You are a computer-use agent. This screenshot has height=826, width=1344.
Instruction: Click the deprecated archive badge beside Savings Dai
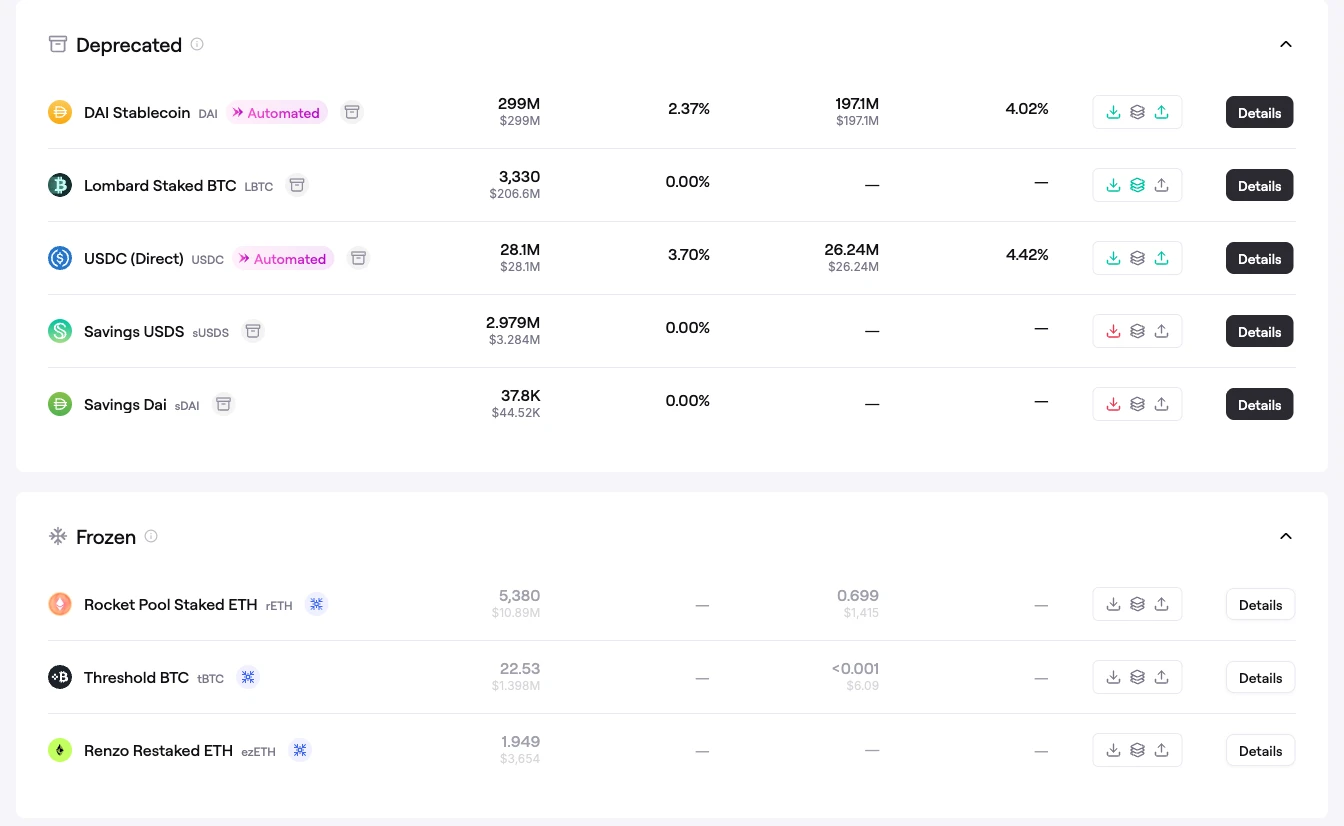coord(224,404)
